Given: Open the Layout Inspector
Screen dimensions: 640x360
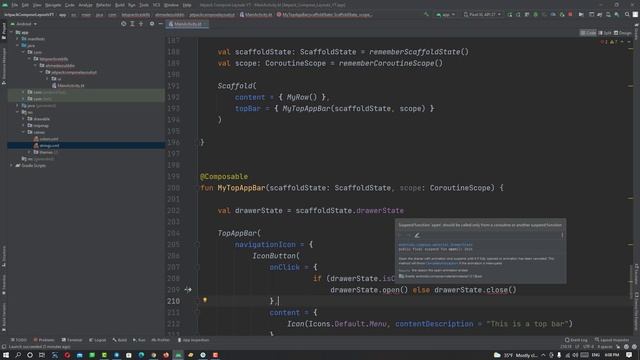Looking at the screenshot, I should [x=612, y=340].
